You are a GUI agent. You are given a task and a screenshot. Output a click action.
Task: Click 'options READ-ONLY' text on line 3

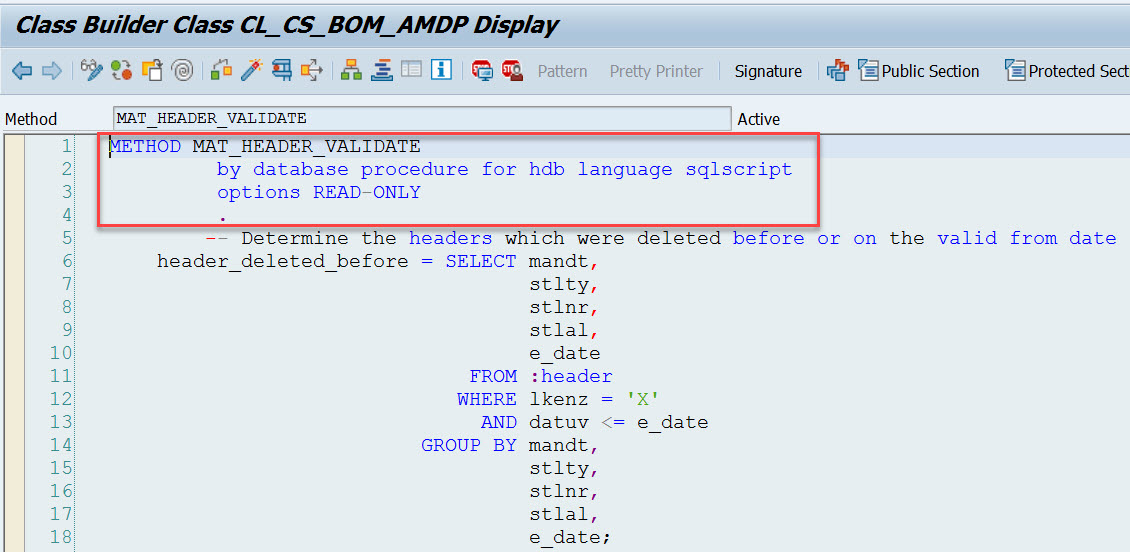click(319, 192)
